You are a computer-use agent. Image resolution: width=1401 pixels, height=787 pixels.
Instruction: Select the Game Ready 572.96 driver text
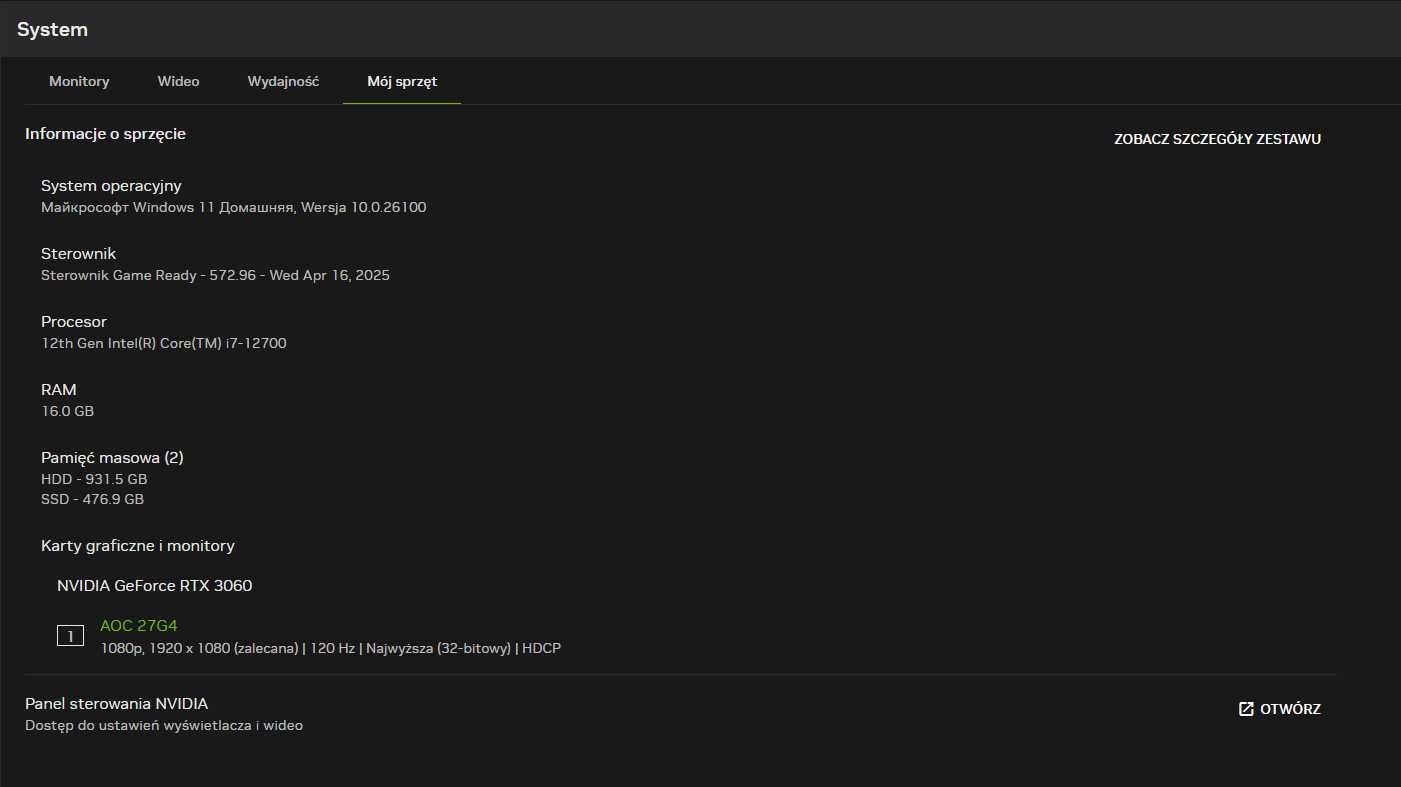tap(215, 275)
